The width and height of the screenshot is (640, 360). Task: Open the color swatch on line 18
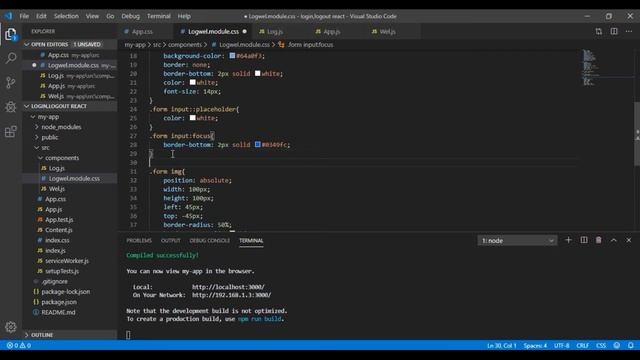(x=232, y=56)
